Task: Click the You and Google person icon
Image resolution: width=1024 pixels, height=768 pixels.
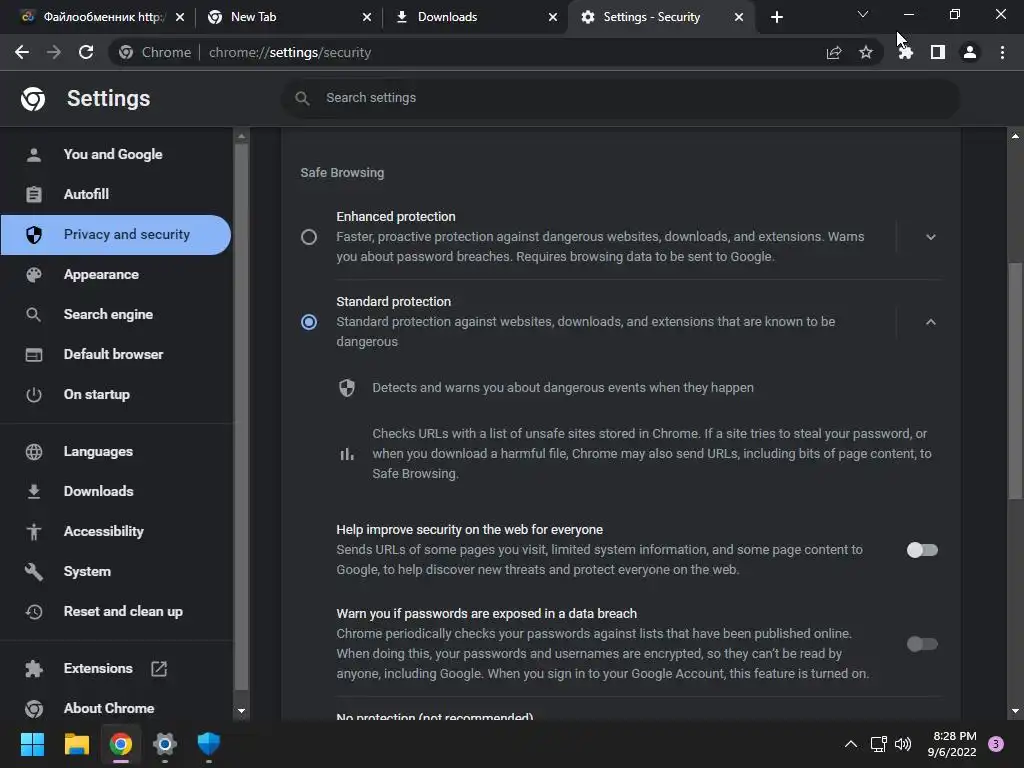Action: tap(34, 155)
